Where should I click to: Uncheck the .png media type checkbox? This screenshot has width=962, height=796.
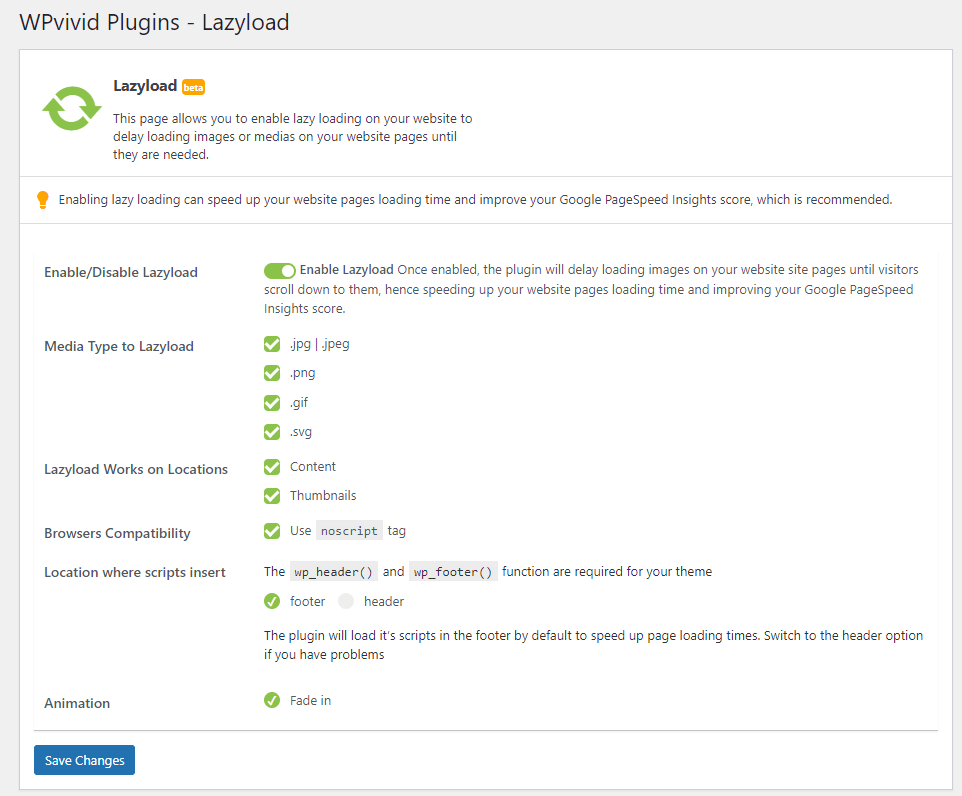tap(272, 373)
